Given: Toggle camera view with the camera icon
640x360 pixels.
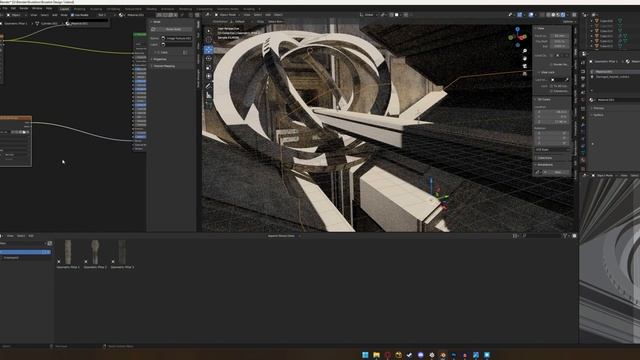Looking at the screenshot, I should pos(525,66).
